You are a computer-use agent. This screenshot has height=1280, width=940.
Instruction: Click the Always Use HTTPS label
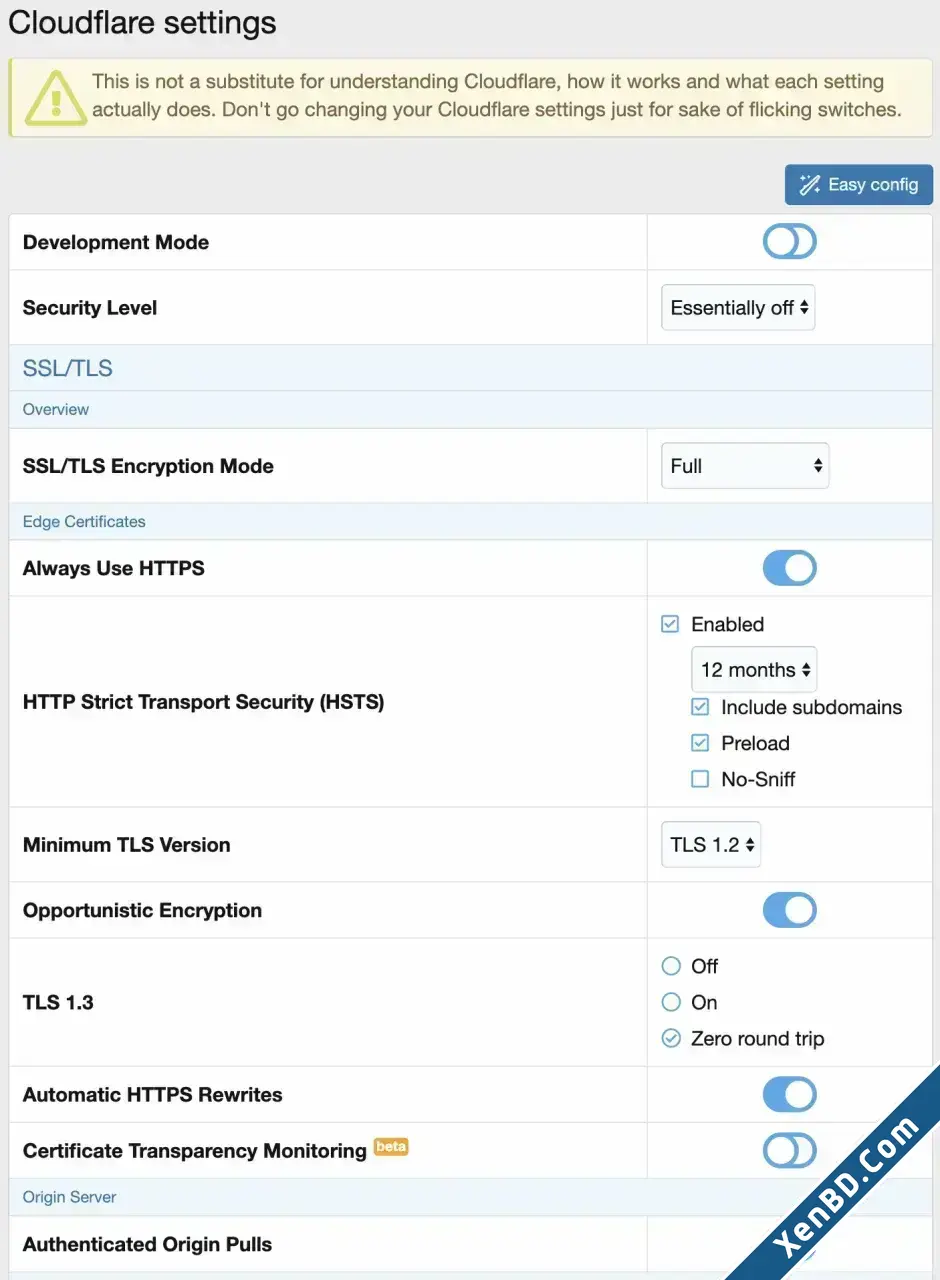coord(114,568)
